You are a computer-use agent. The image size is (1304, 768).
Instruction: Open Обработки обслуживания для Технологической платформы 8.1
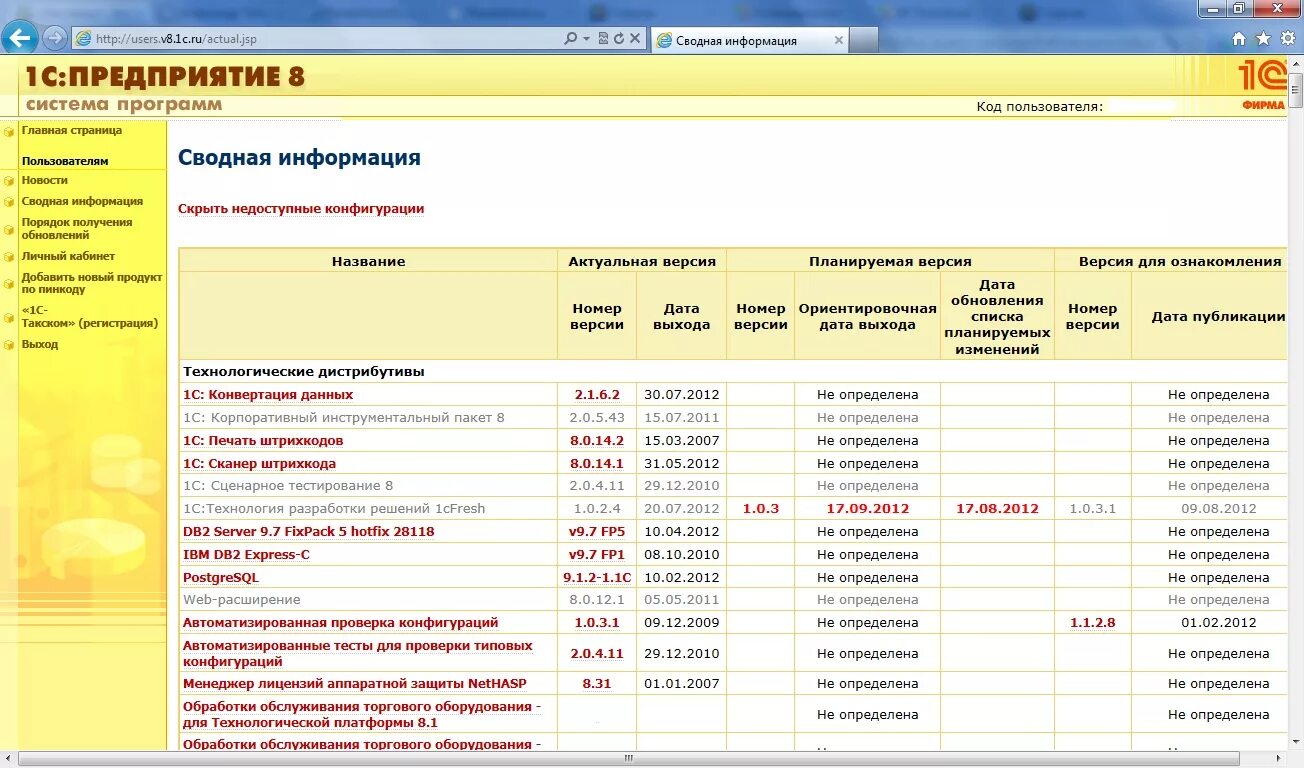(x=362, y=715)
